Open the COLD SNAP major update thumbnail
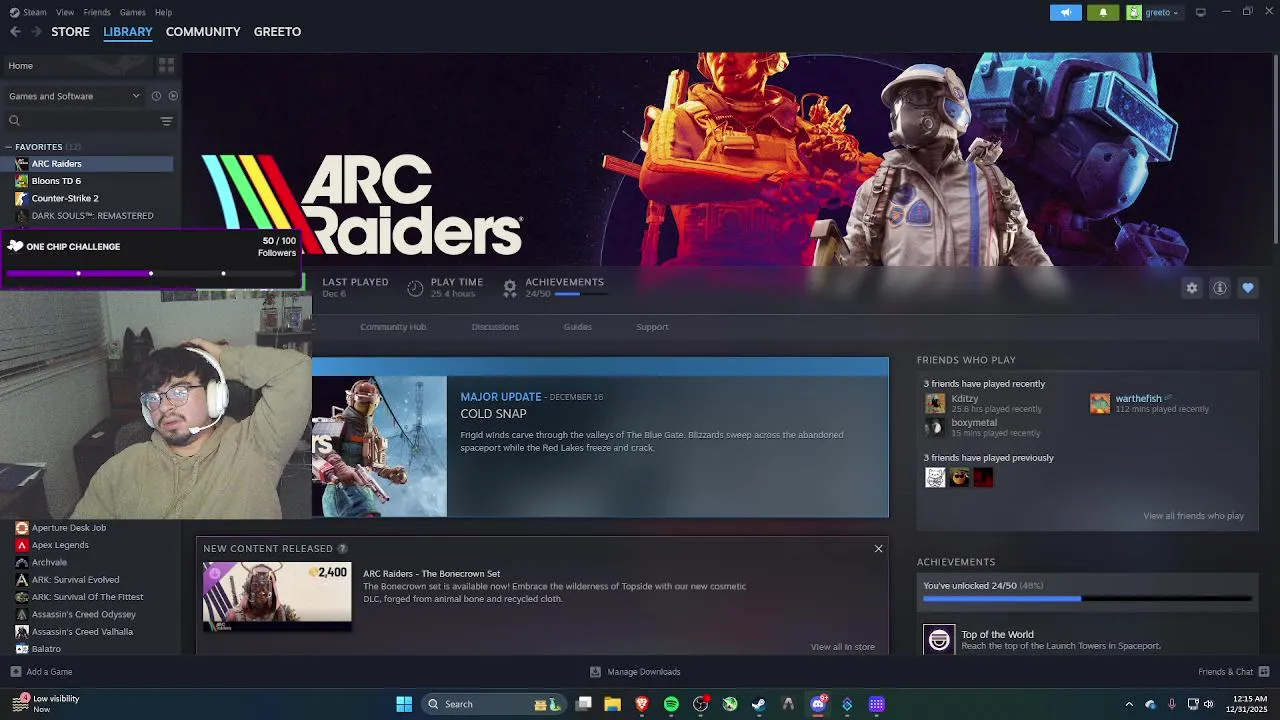Image resolution: width=1280 pixels, height=720 pixels. [x=379, y=446]
